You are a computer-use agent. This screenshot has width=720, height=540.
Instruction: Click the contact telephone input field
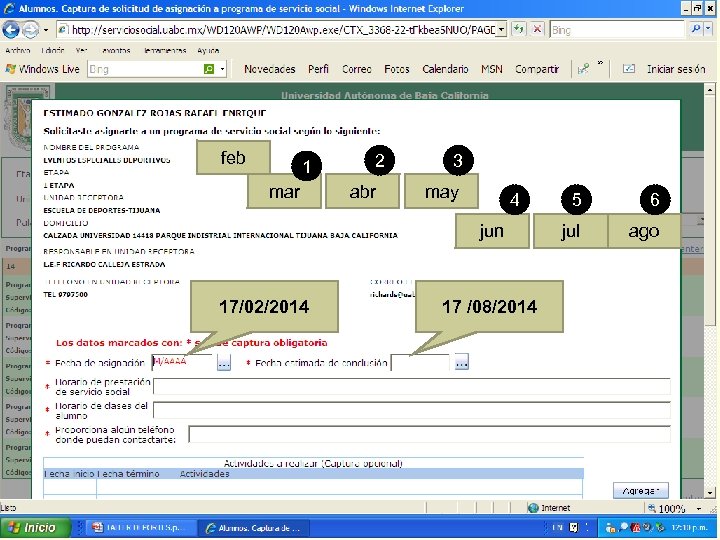click(429, 434)
